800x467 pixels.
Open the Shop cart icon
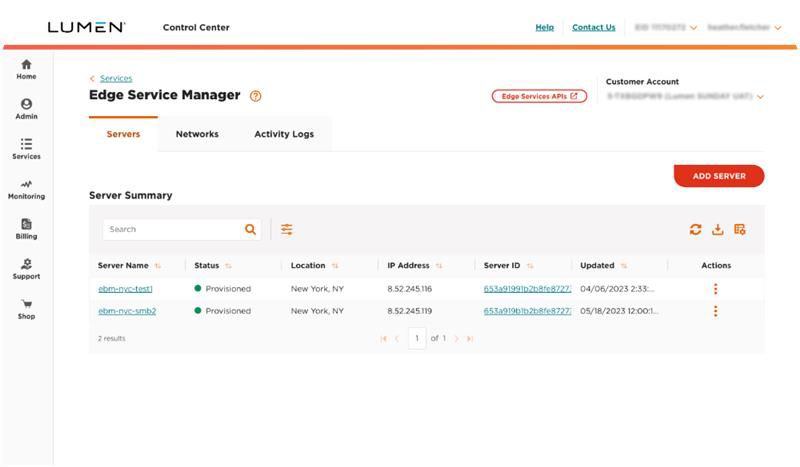[x=26, y=304]
